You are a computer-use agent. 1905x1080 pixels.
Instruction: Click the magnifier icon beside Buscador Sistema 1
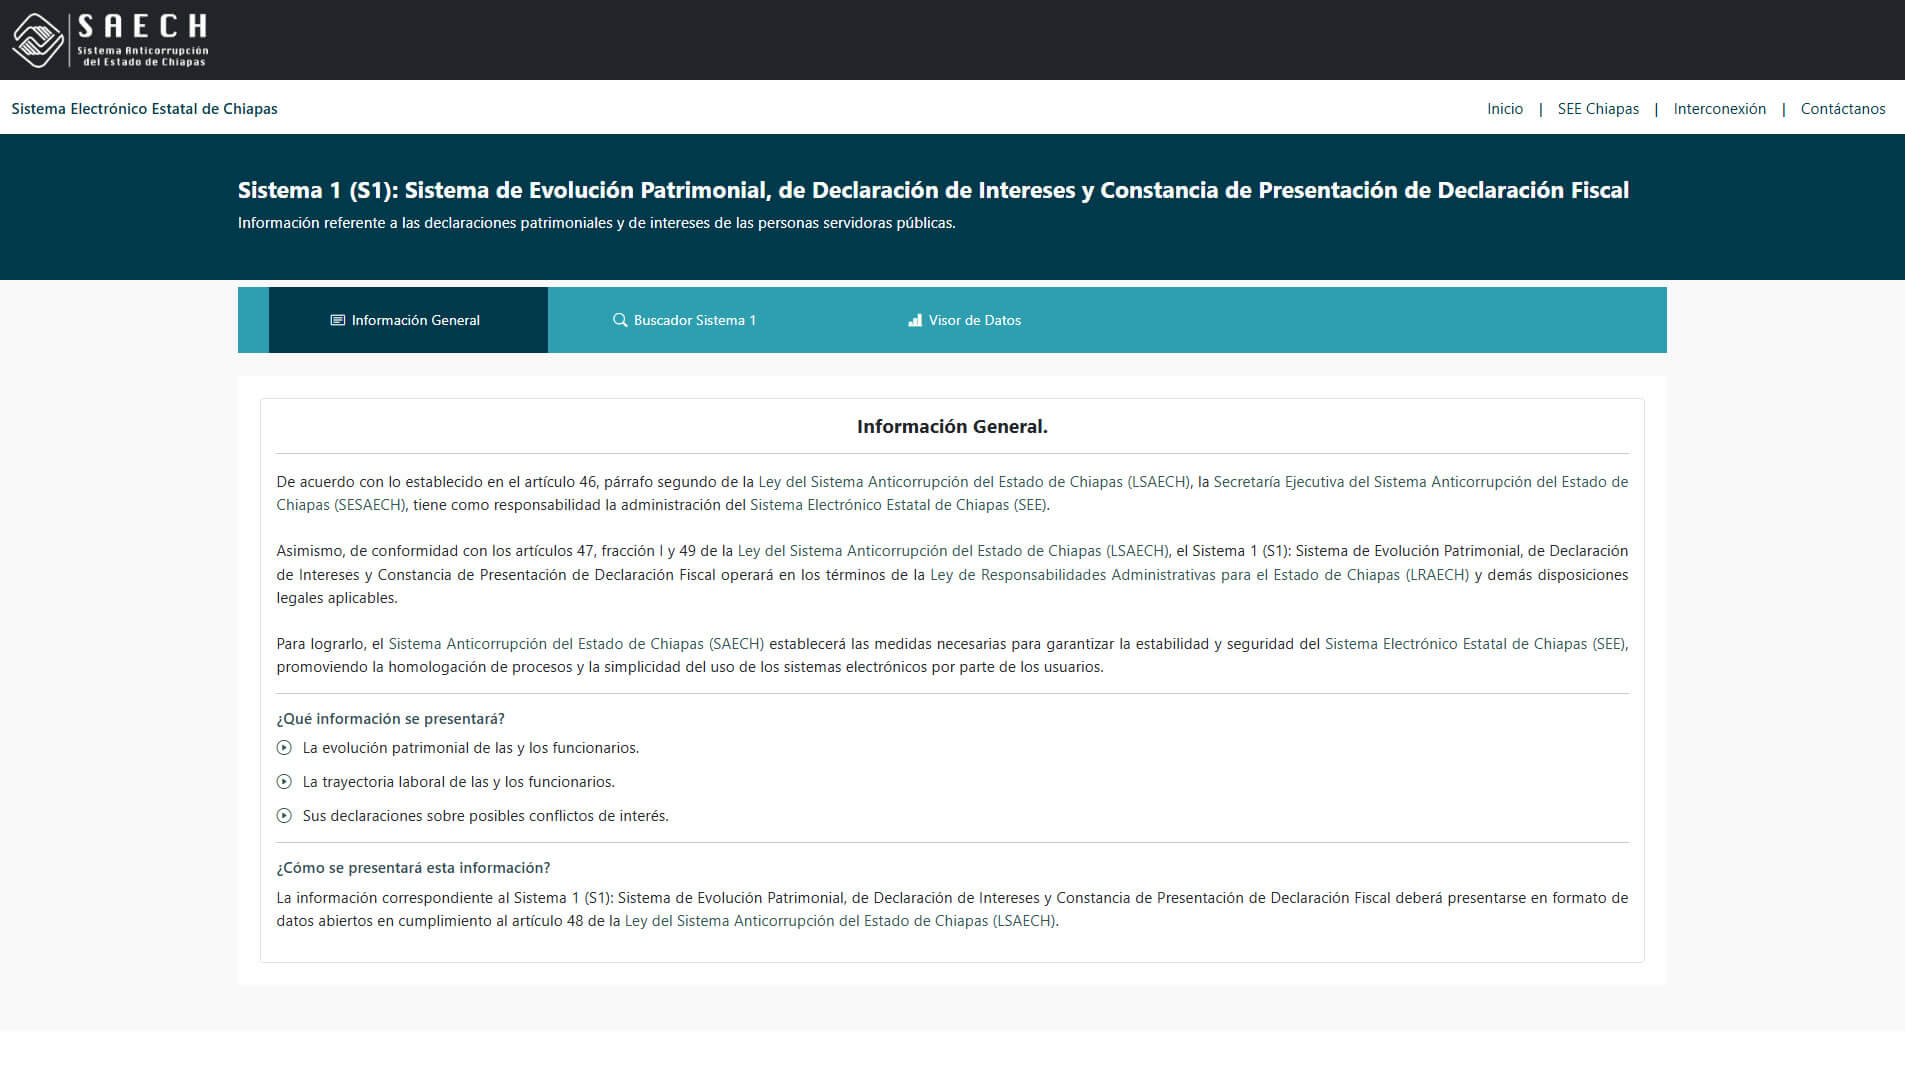[620, 320]
